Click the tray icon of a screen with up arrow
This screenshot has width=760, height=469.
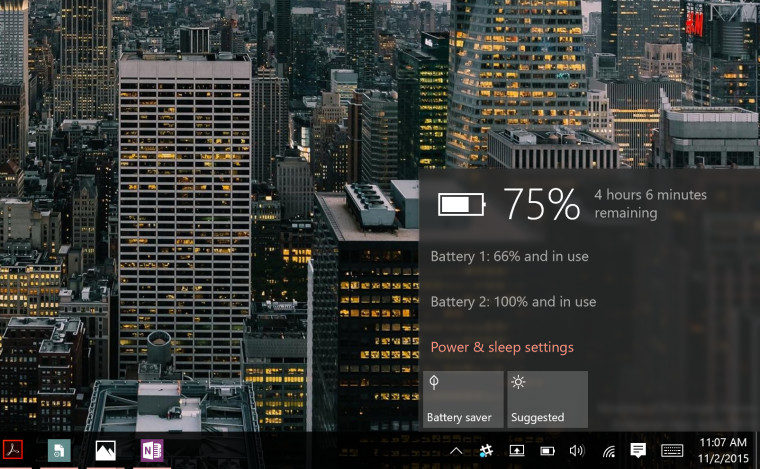[517, 451]
